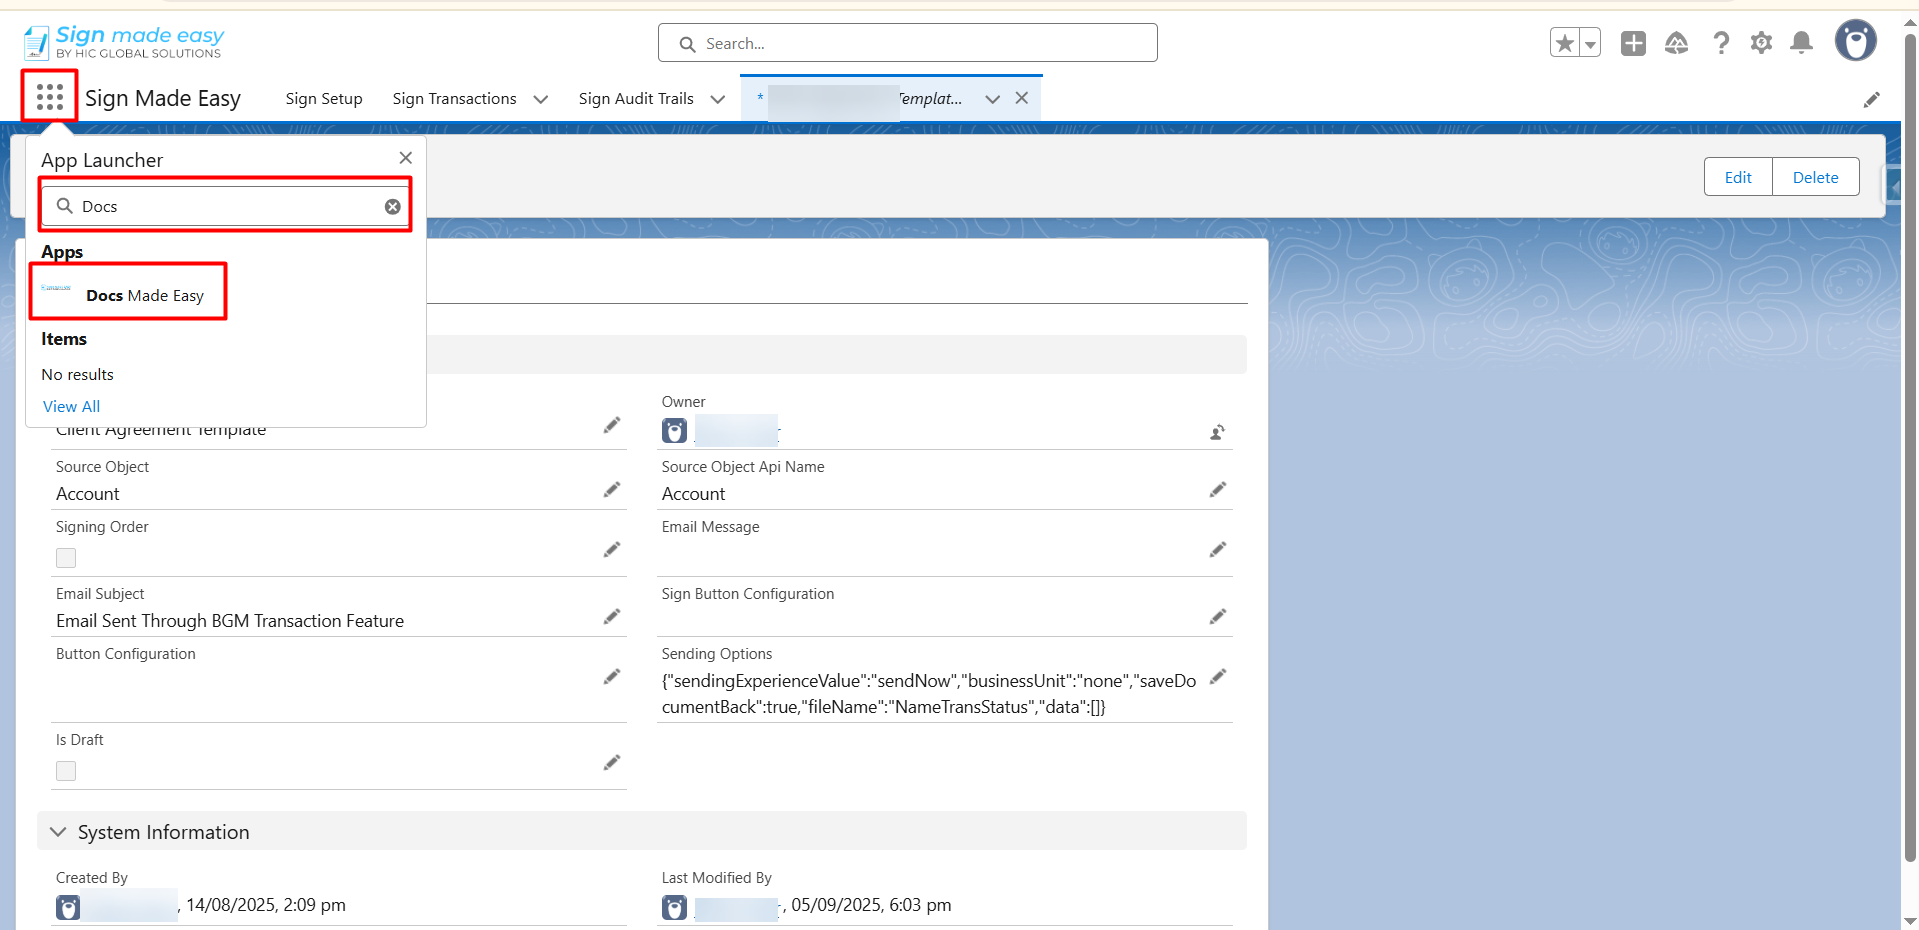Screen dimensions: 1919x930
Task: Click the Help question mark icon
Action: point(1721,43)
